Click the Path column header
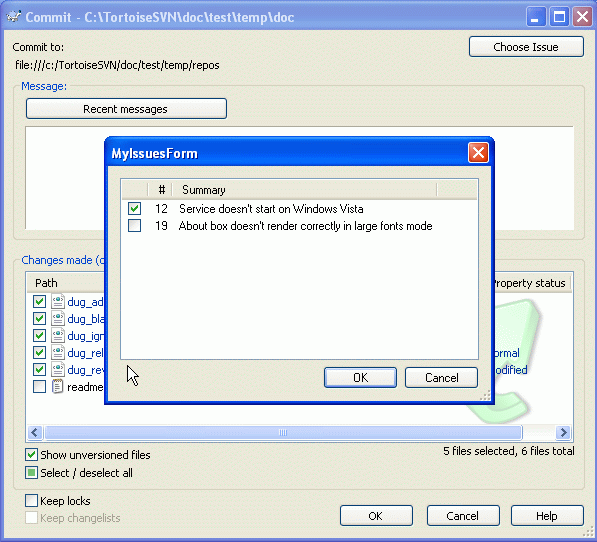This screenshot has width=597, height=542. (x=65, y=283)
